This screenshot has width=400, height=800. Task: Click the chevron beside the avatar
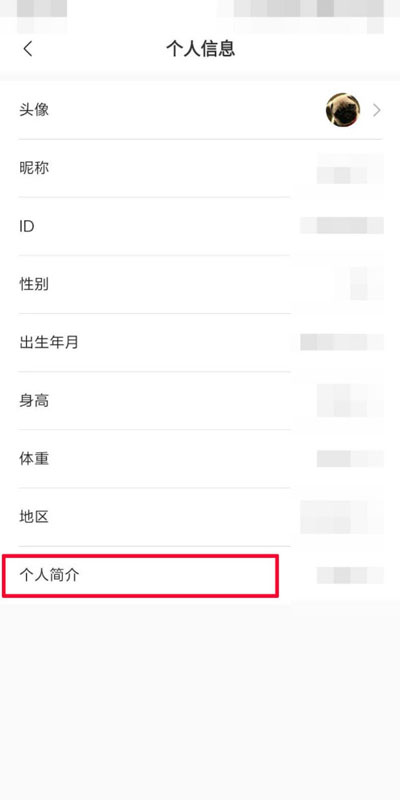point(377,110)
